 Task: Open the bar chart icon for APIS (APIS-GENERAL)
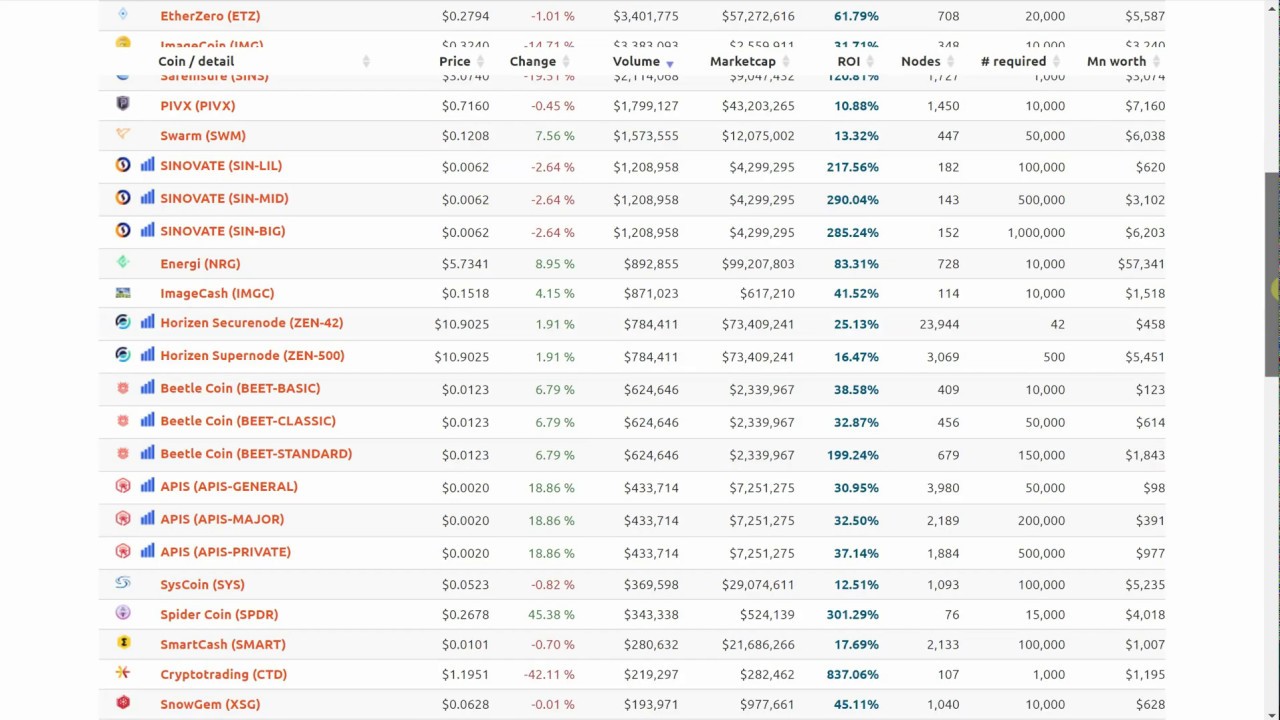click(x=147, y=485)
